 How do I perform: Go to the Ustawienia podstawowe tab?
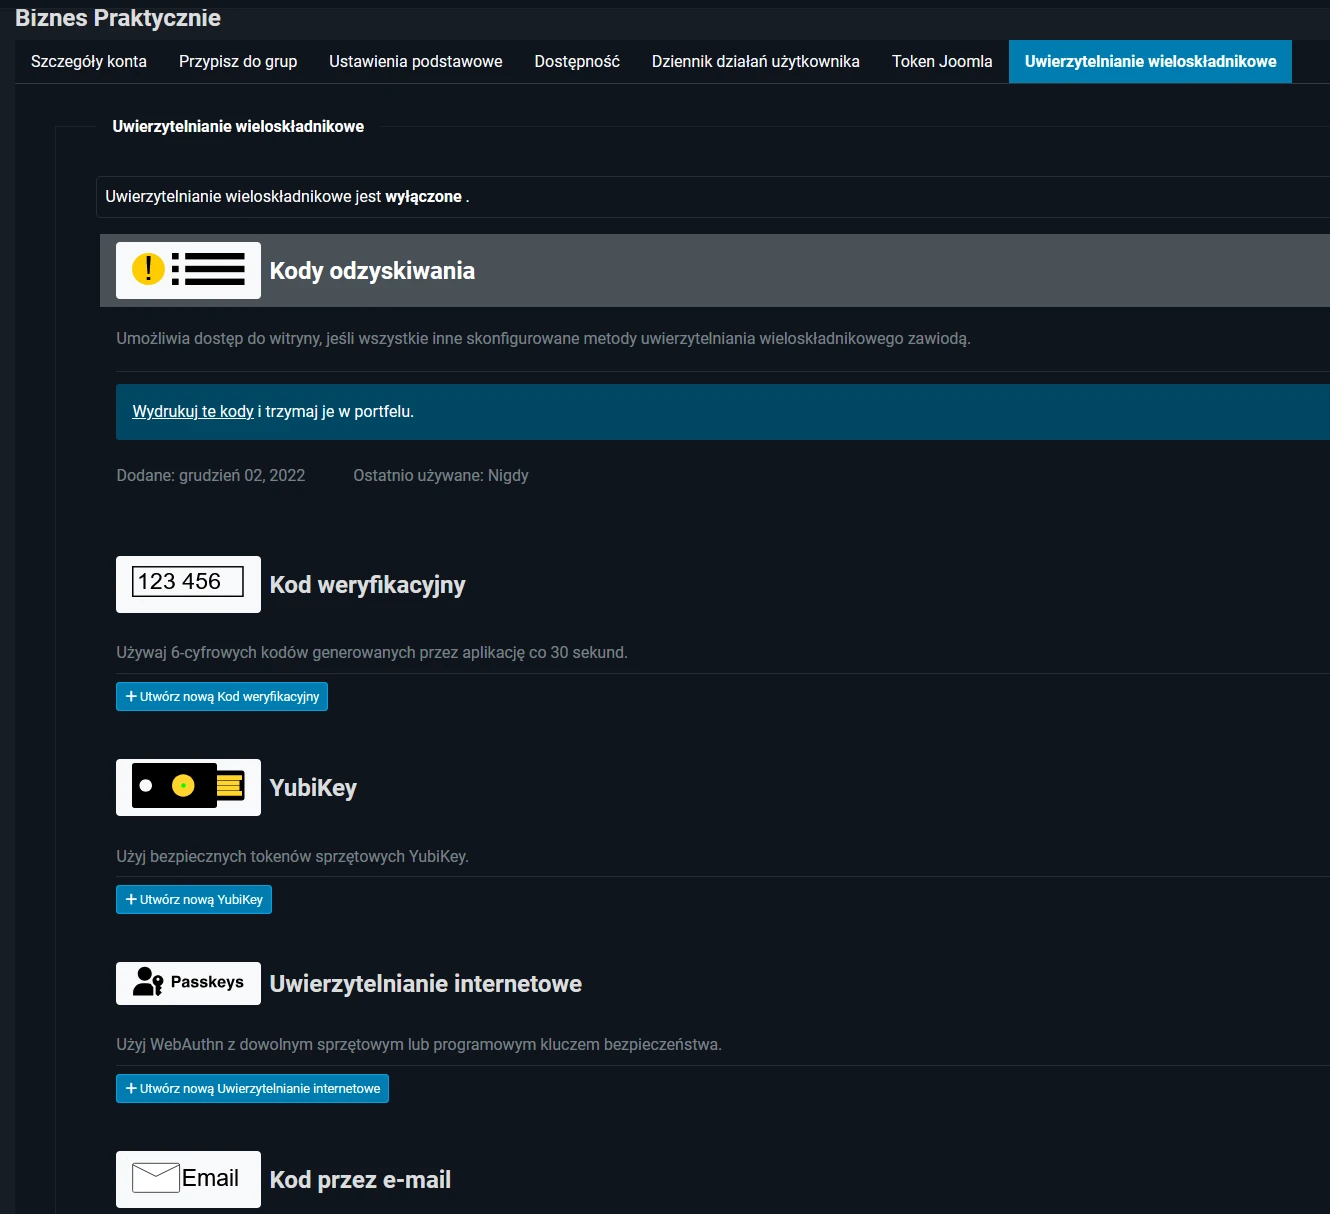pos(416,62)
